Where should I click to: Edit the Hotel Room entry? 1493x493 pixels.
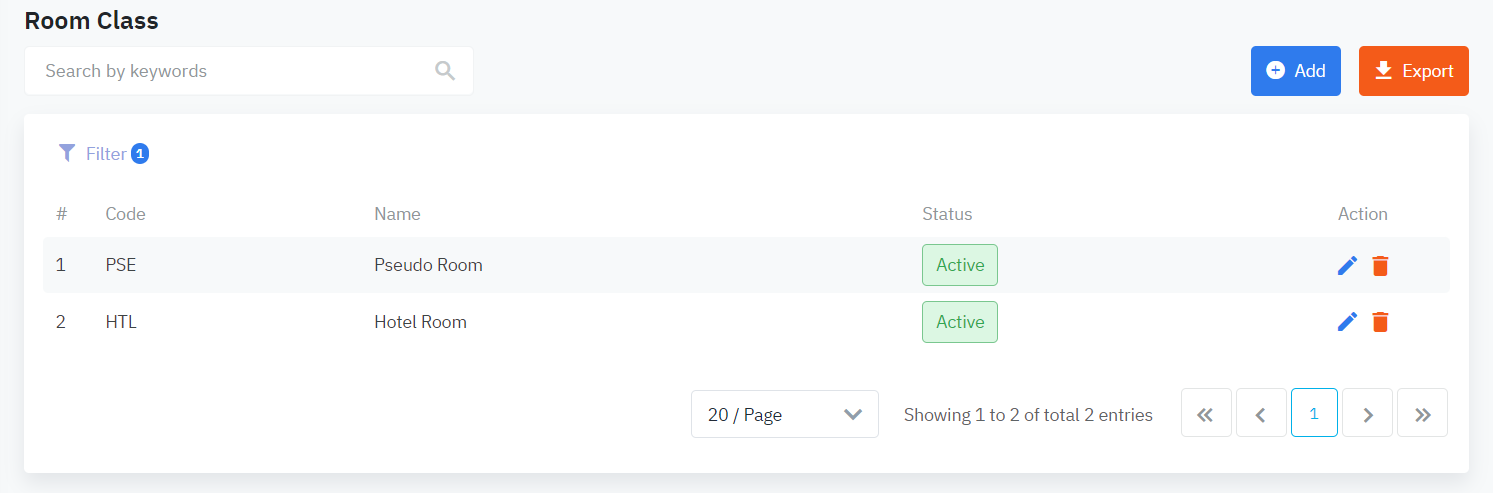1347,322
